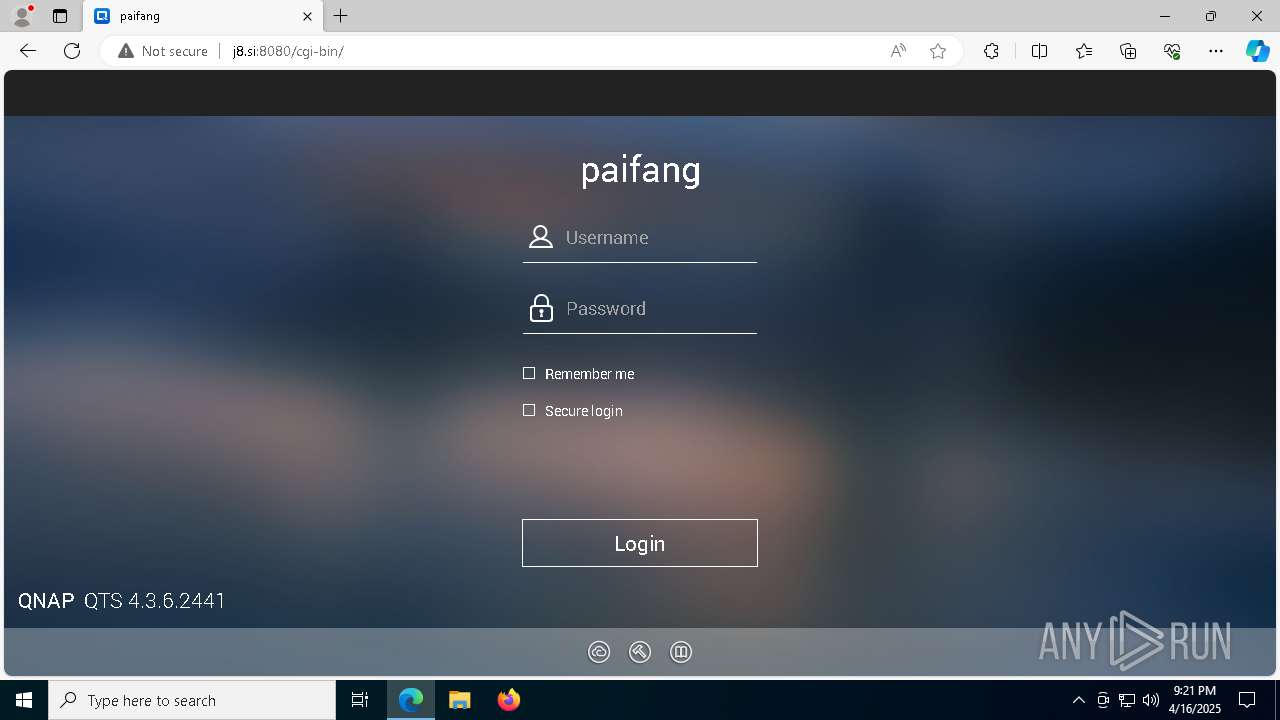Open the Favorites list icon
The image size is (1280, 720).
tap(1084, 51)
